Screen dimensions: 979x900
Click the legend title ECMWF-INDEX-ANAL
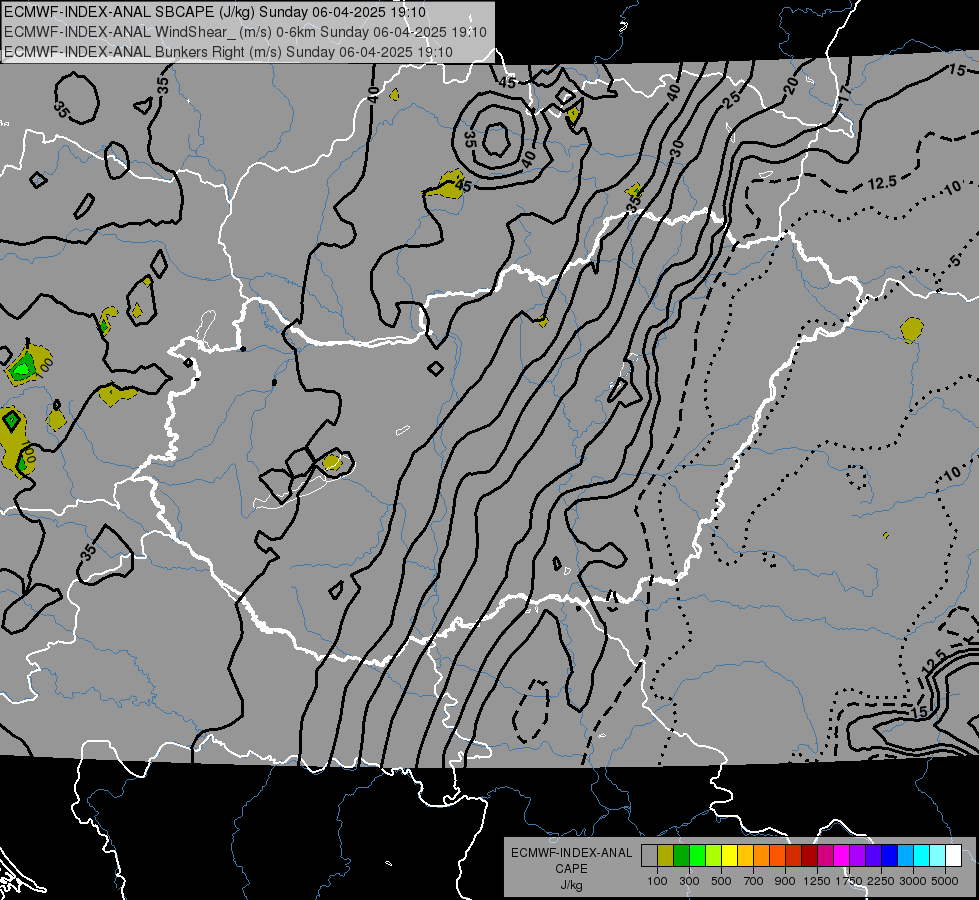coord(571,853)
